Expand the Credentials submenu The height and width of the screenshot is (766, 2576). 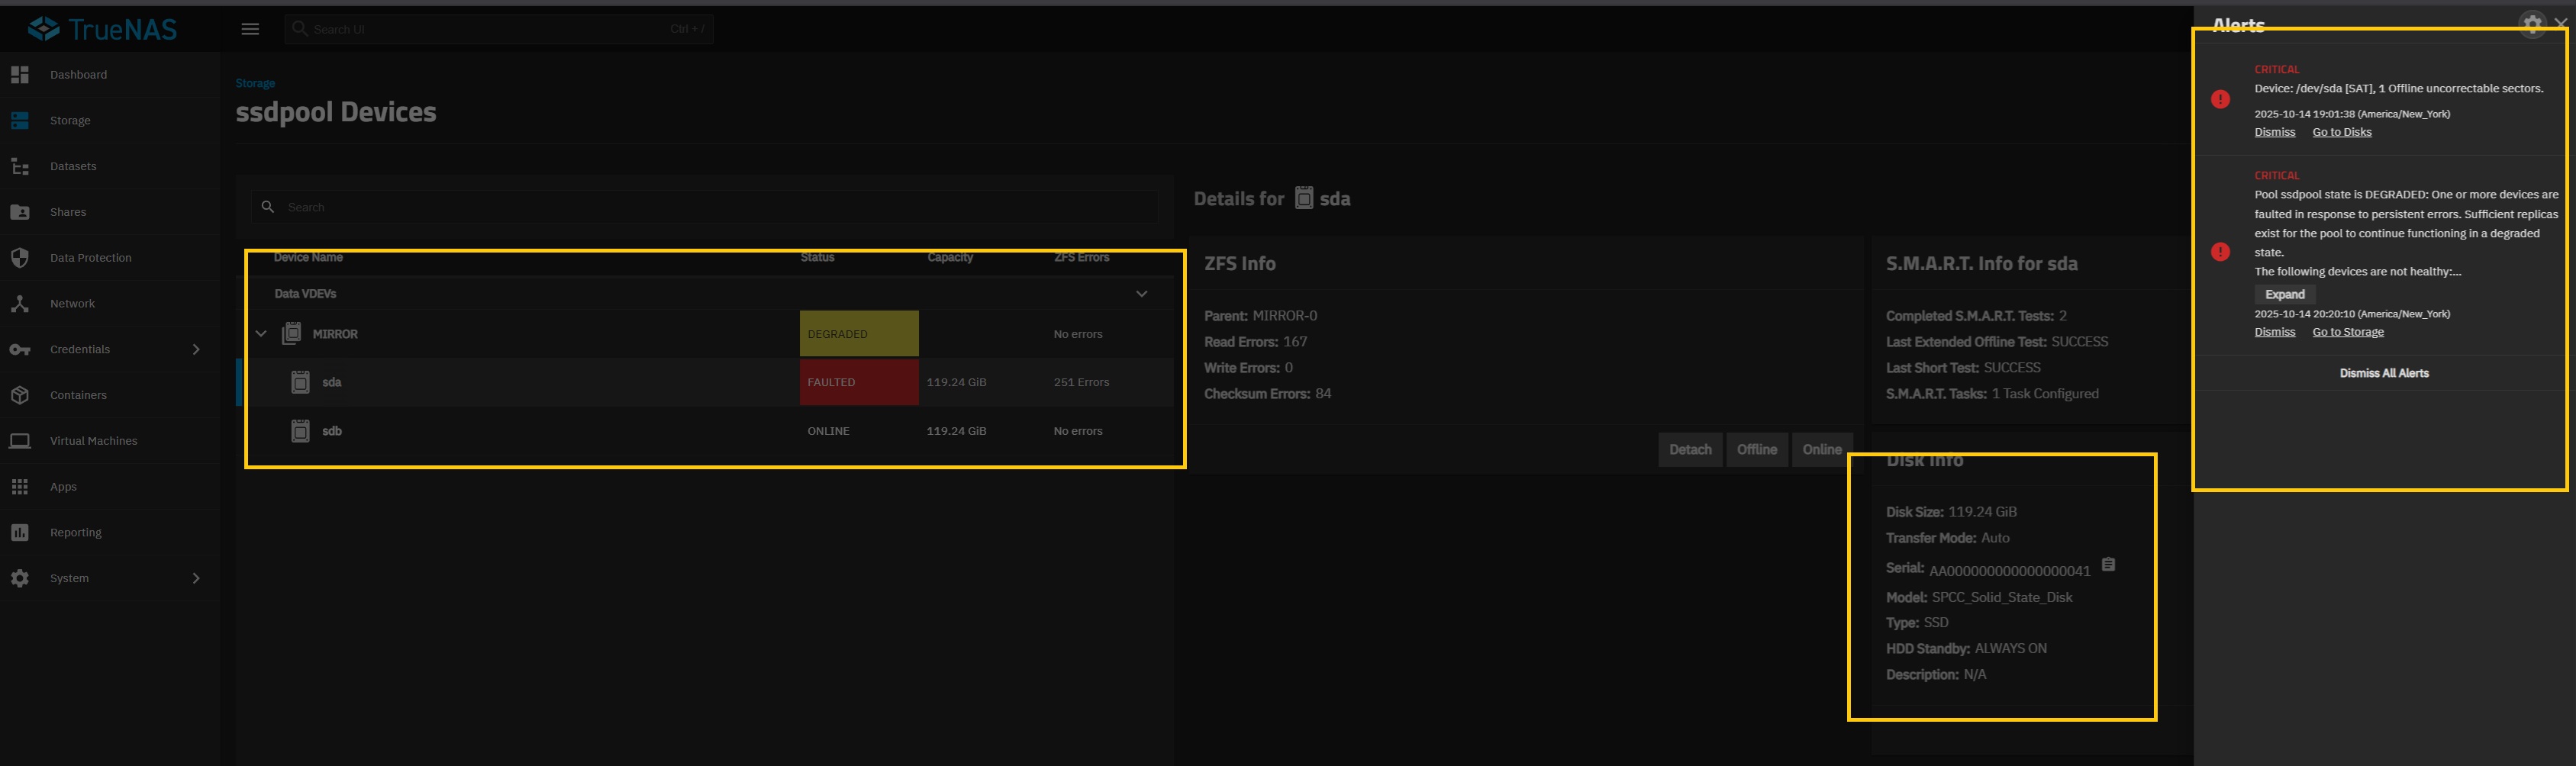pos(196,349)
